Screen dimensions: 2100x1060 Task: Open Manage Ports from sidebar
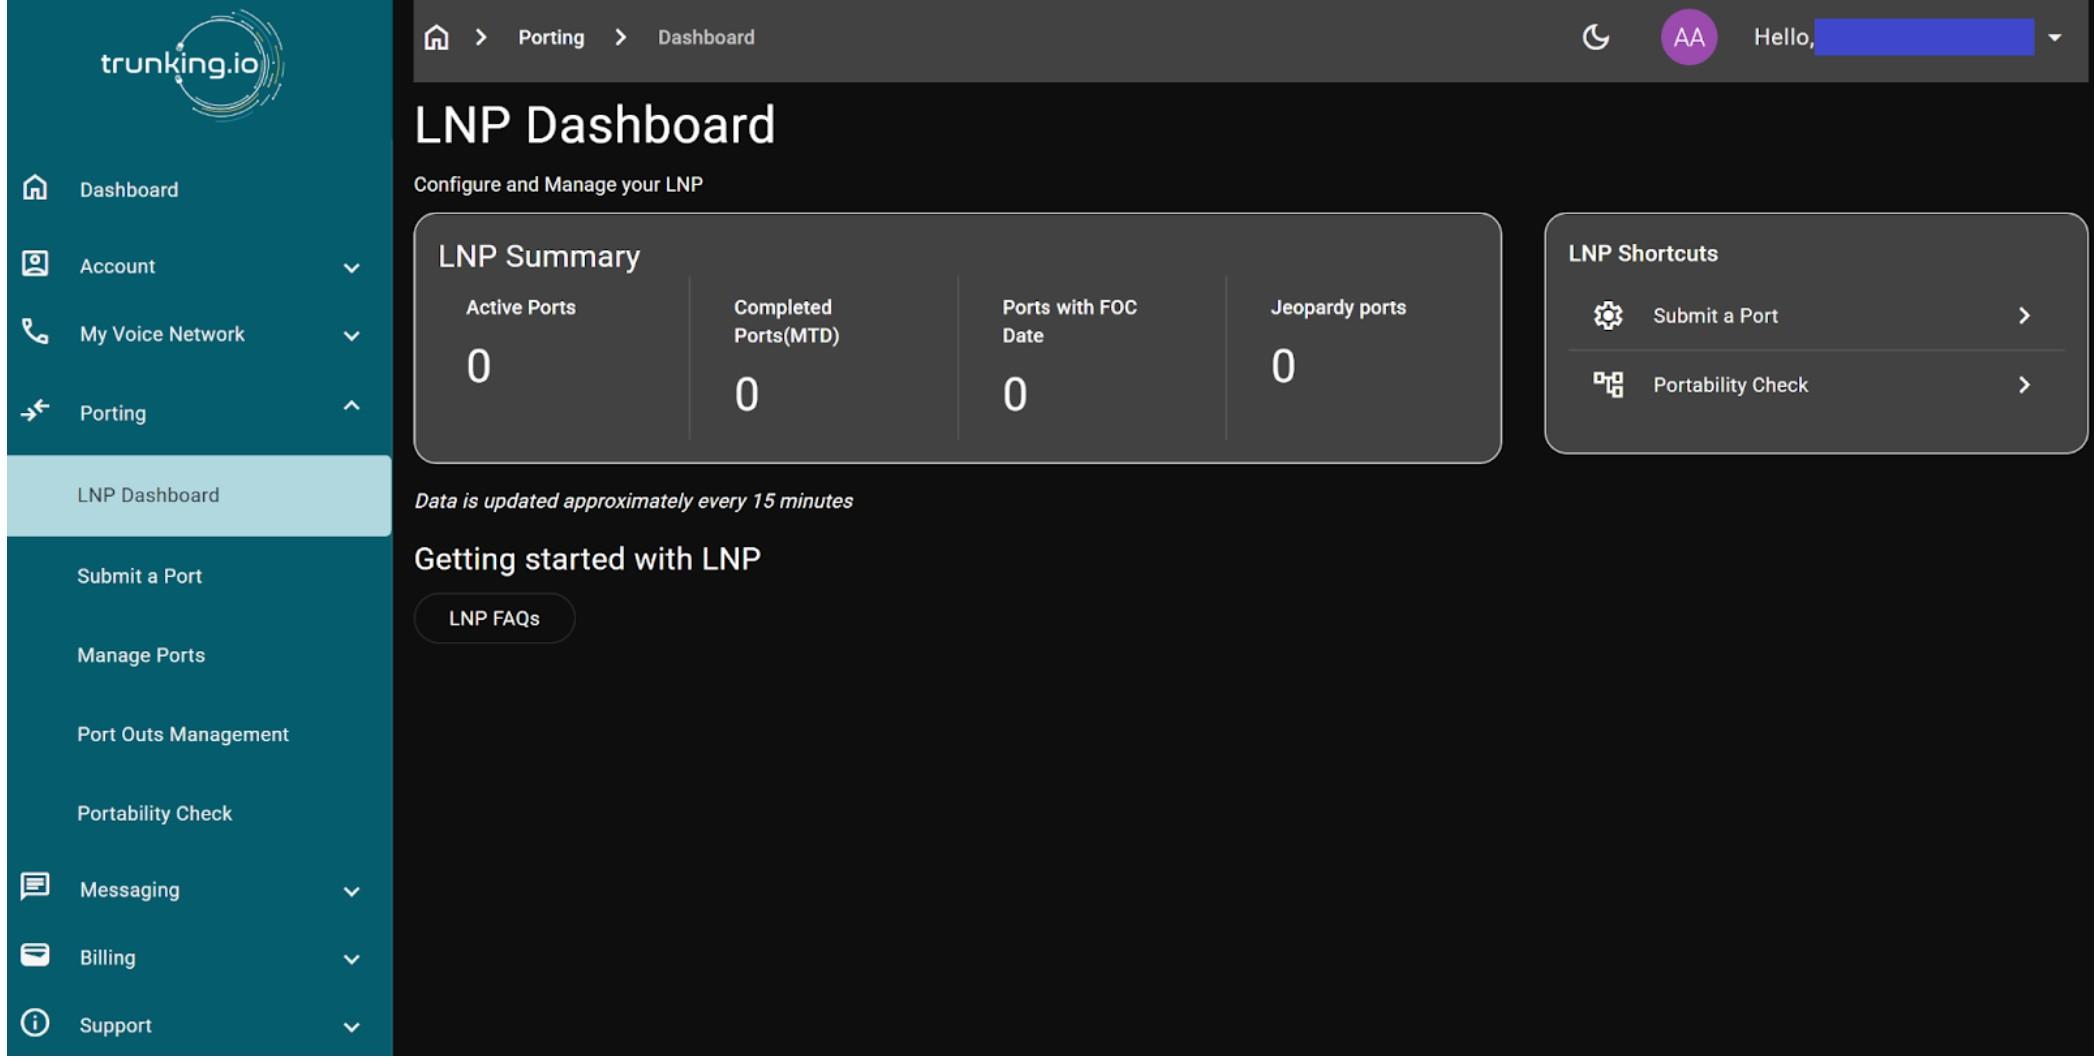click(x=141, y=656)
